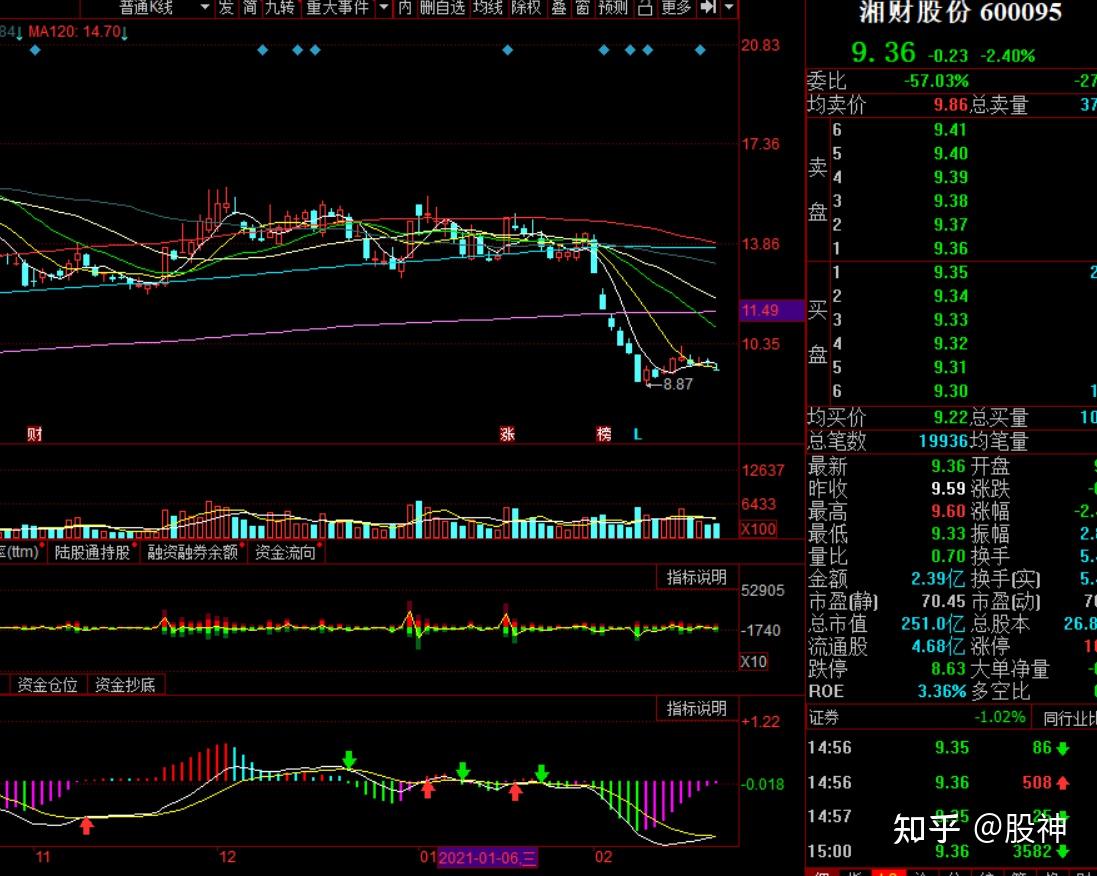Screen dimensions: 1097x876
Task: Toggle the 均线 moving averages button
Action: 488,8
